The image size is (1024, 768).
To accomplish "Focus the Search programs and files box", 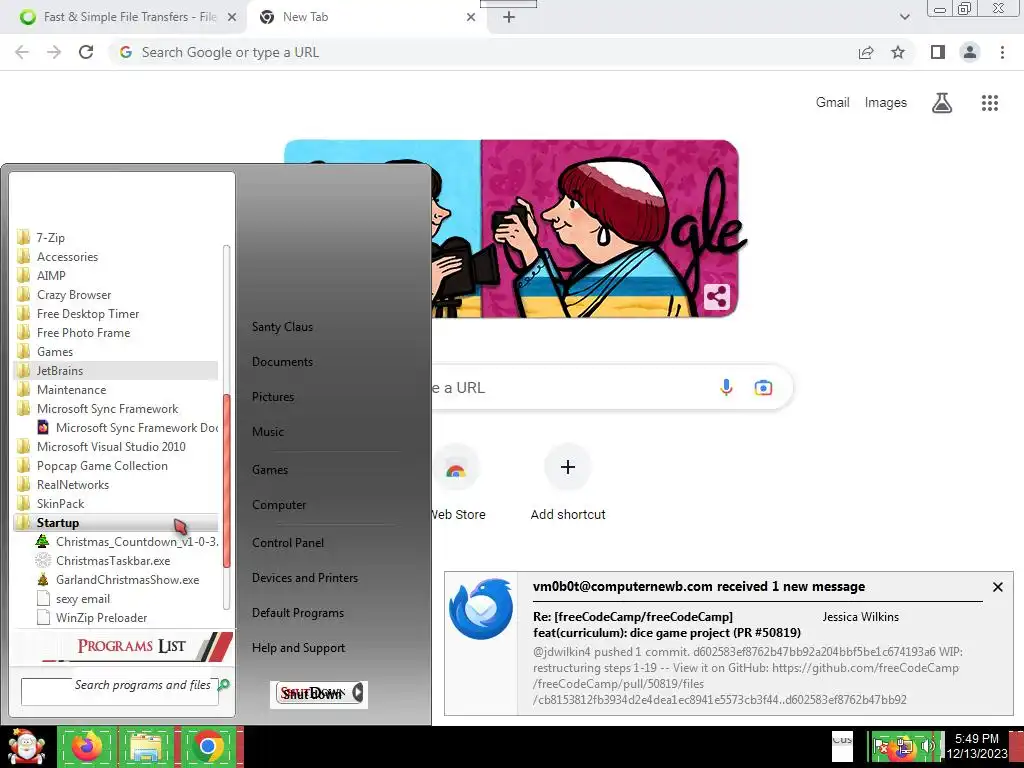I will click(120, 691).
